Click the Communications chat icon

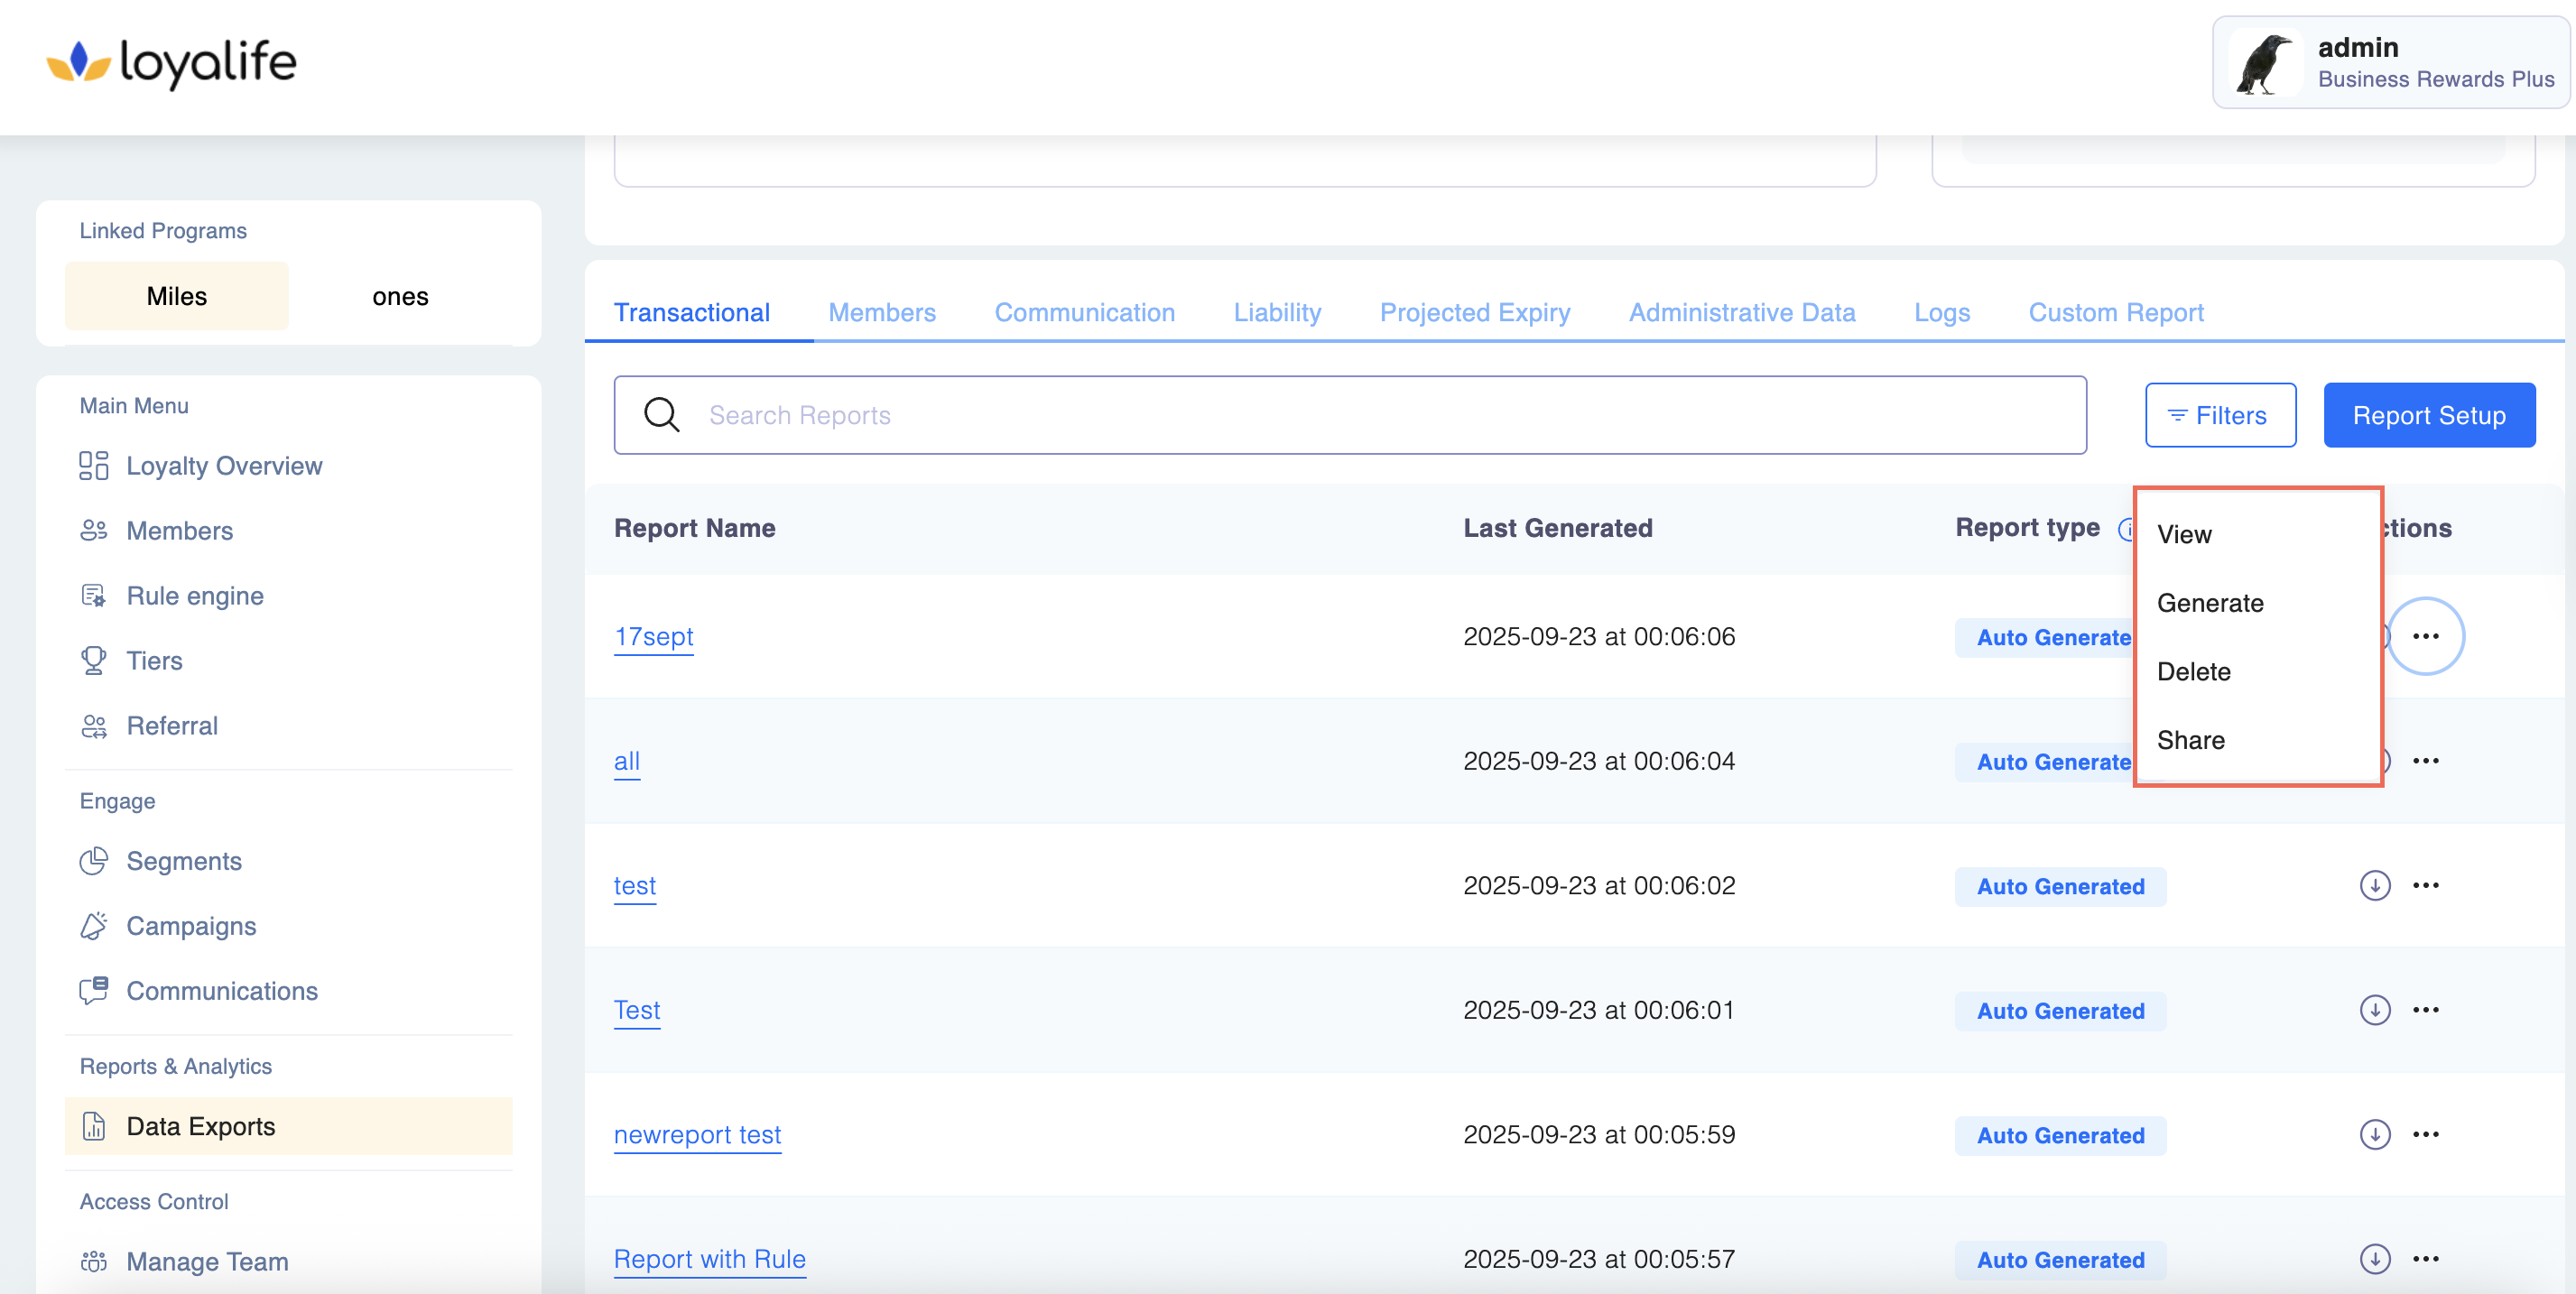point(93,991)
